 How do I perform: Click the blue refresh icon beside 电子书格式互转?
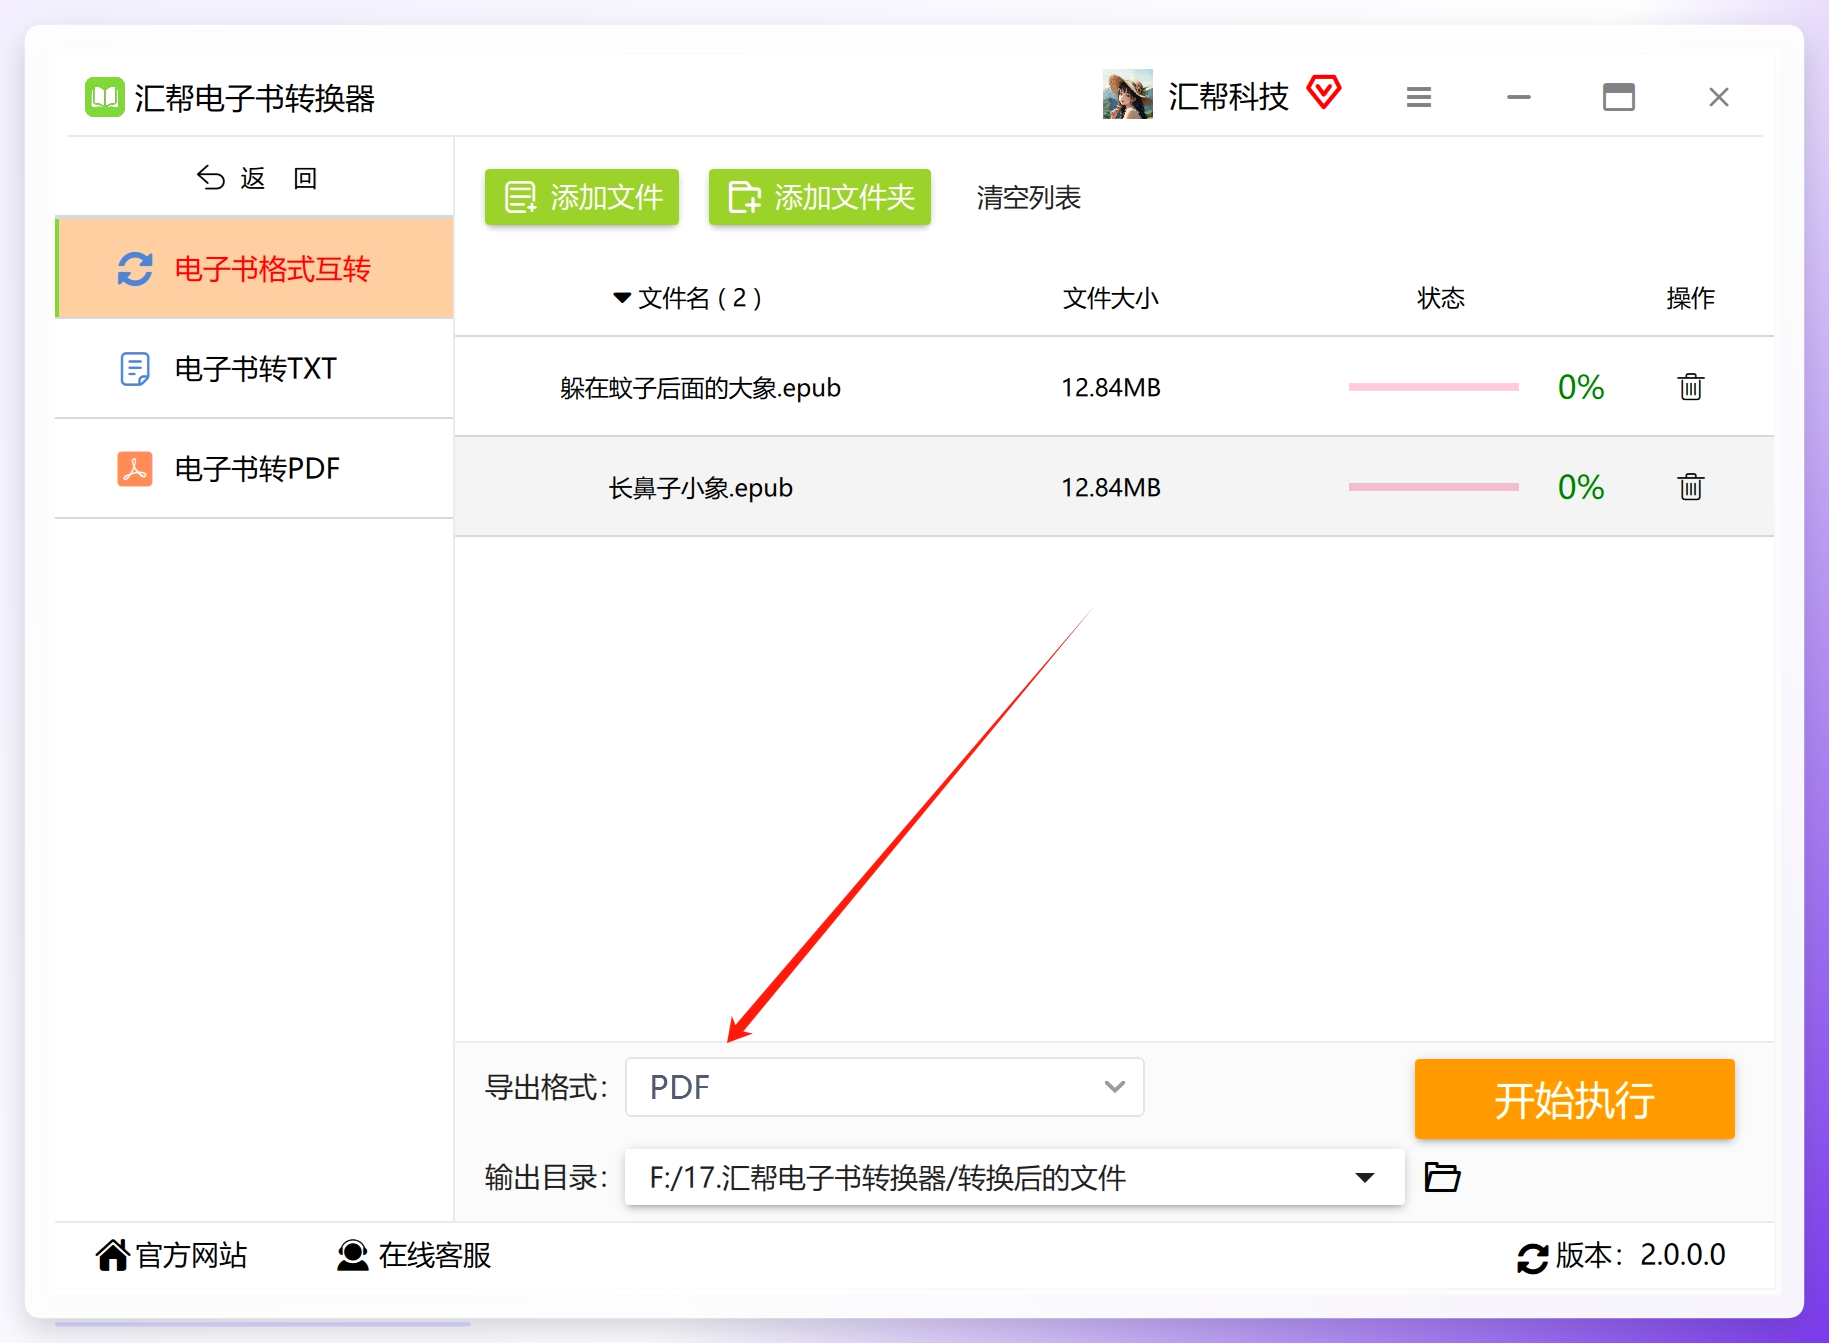[135, 269]
